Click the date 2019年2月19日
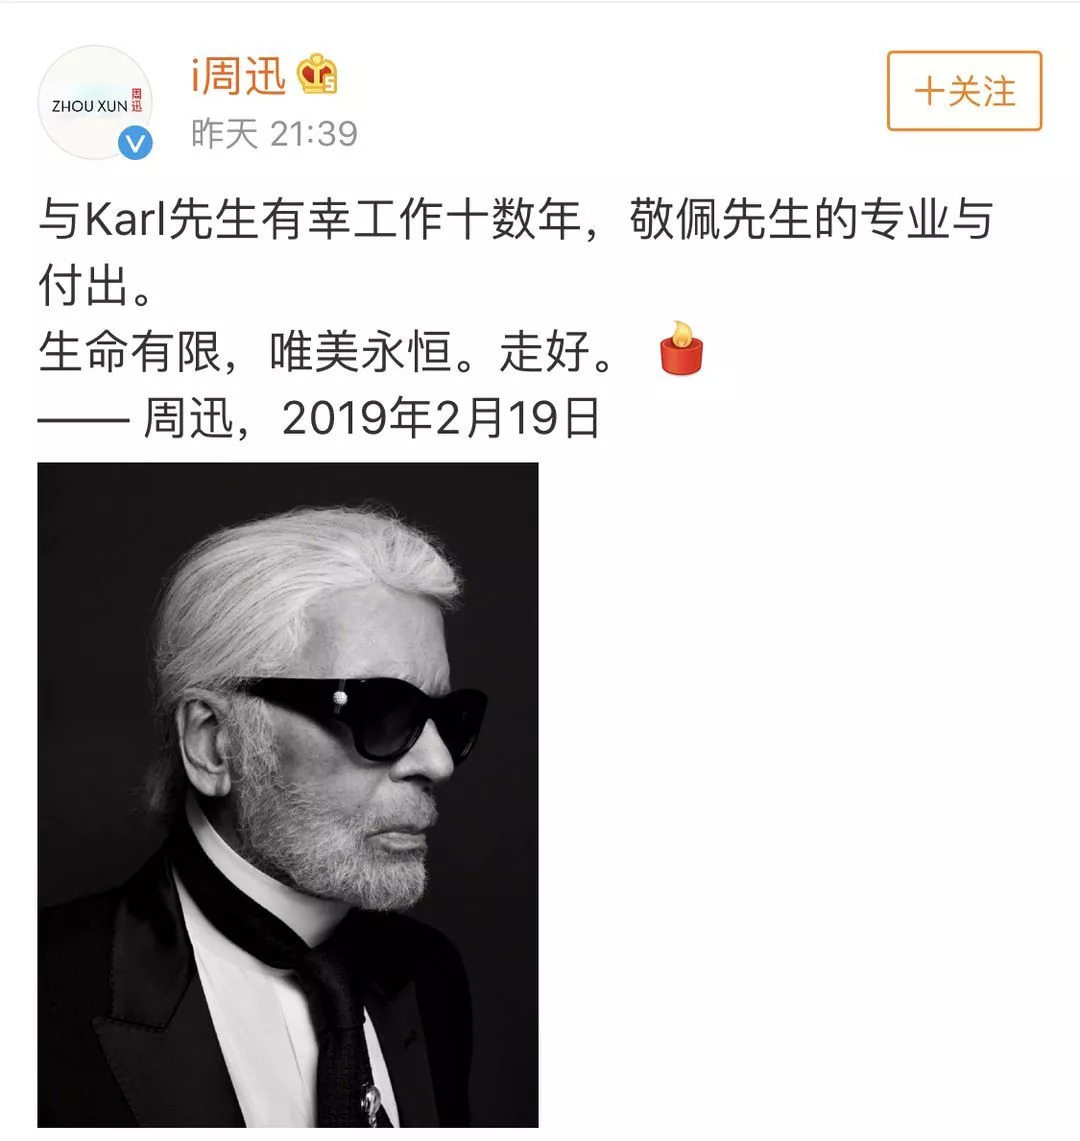This screenshot has height=1141, width=1080. click(x=441, y=418)
